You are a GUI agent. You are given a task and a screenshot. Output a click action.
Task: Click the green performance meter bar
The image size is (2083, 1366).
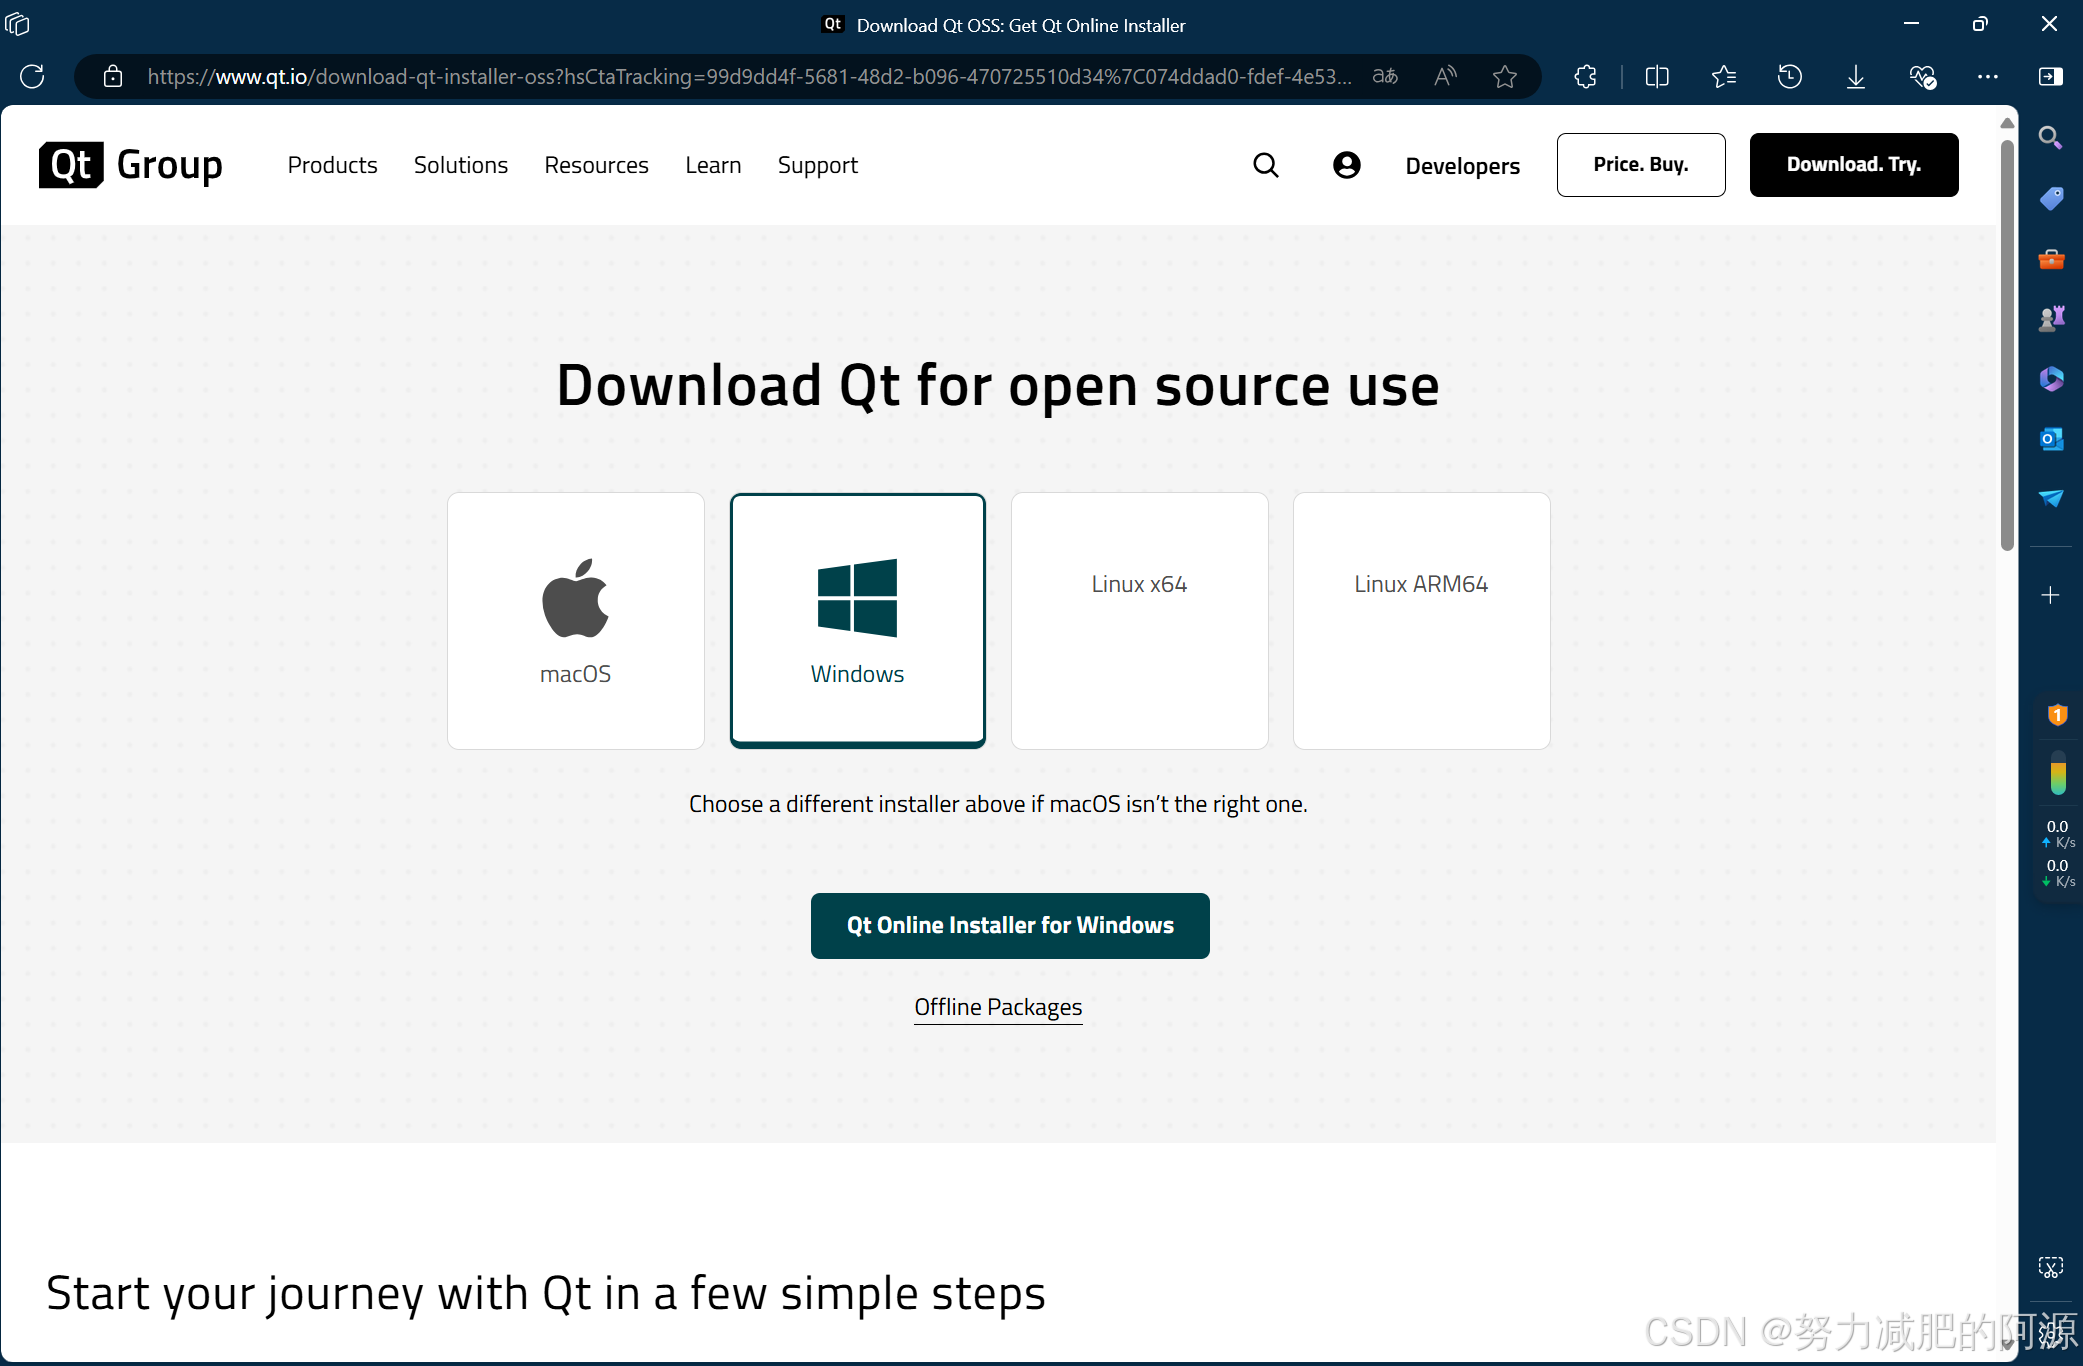pos(2057,774)
